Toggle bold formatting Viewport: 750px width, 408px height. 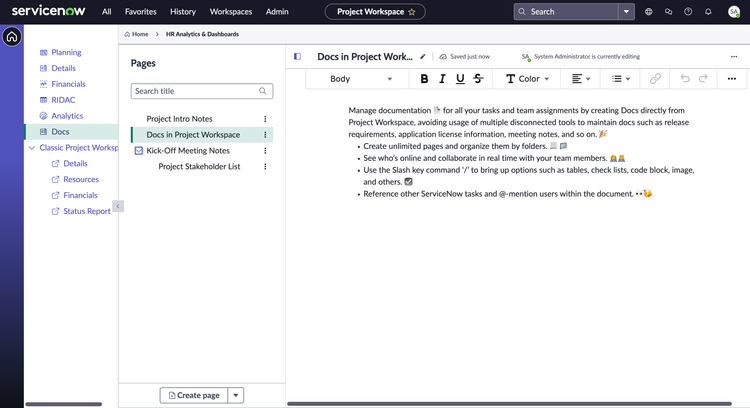[424, 79]
